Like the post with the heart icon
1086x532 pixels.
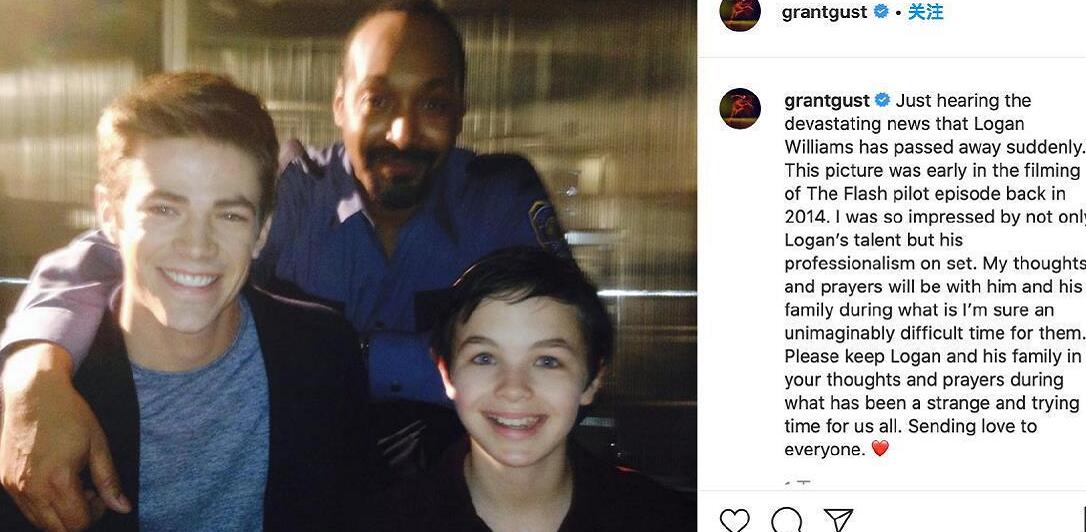tap(734, 520)
